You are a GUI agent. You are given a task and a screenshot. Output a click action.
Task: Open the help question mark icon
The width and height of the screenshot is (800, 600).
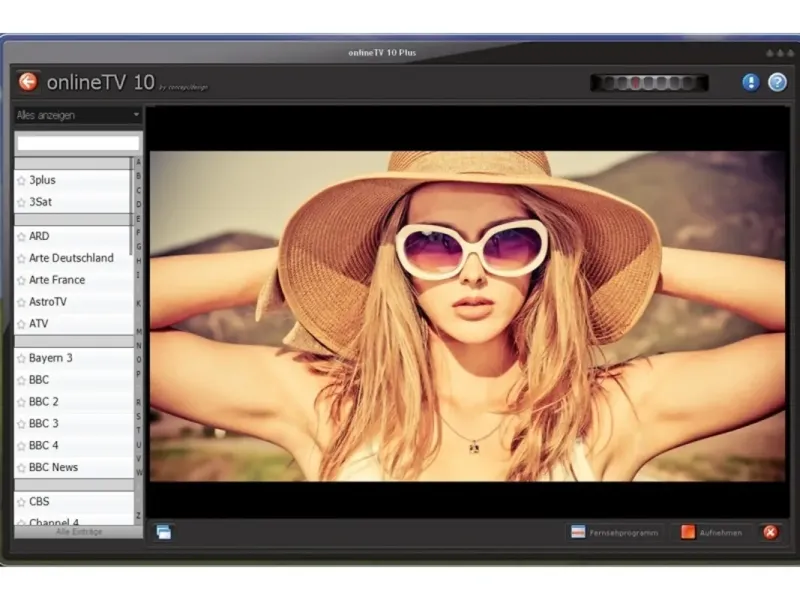pos(777,82)
